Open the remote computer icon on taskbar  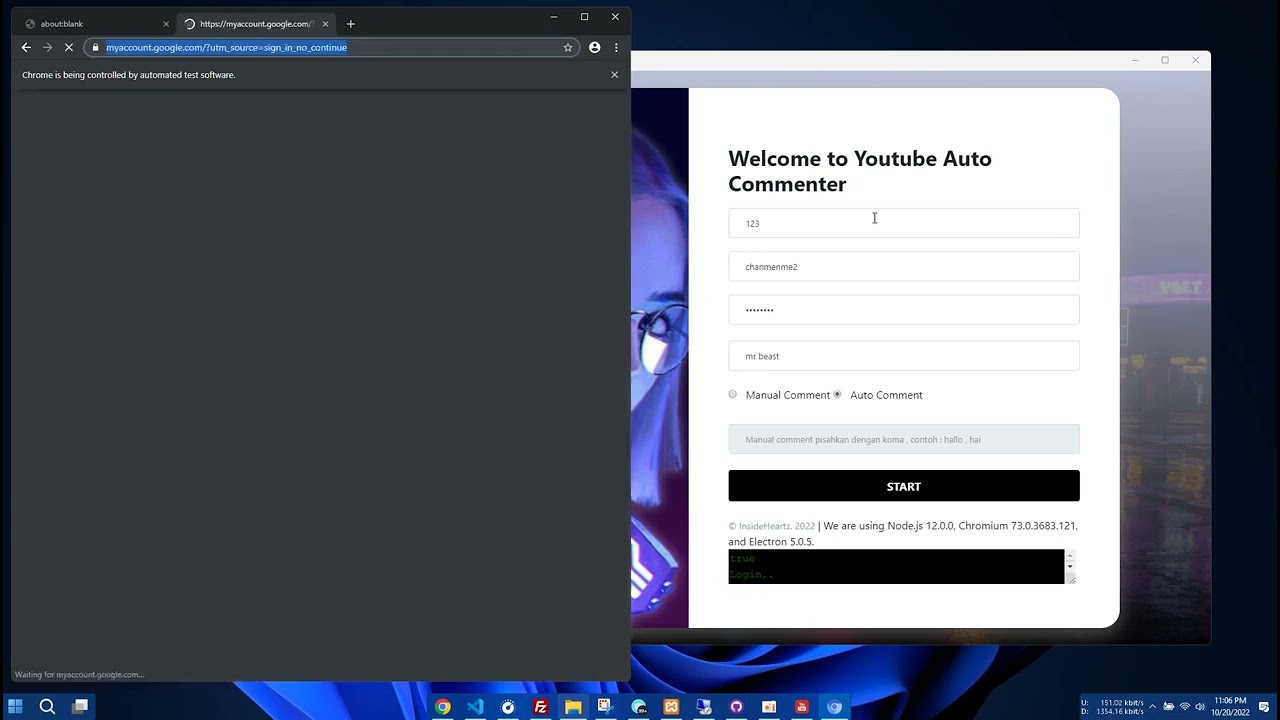click(x=704, y=707)
